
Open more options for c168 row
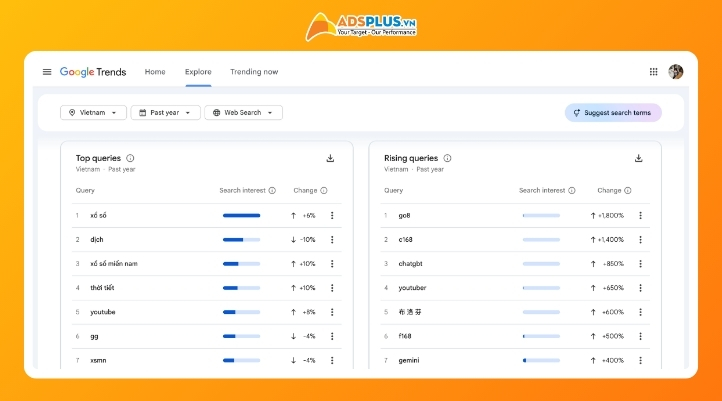tap(640, 240)
